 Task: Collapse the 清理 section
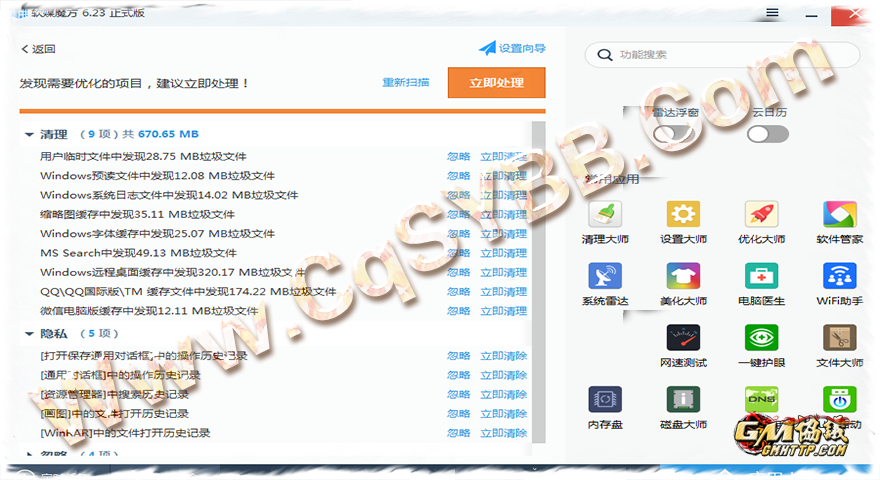pos(29,134)
